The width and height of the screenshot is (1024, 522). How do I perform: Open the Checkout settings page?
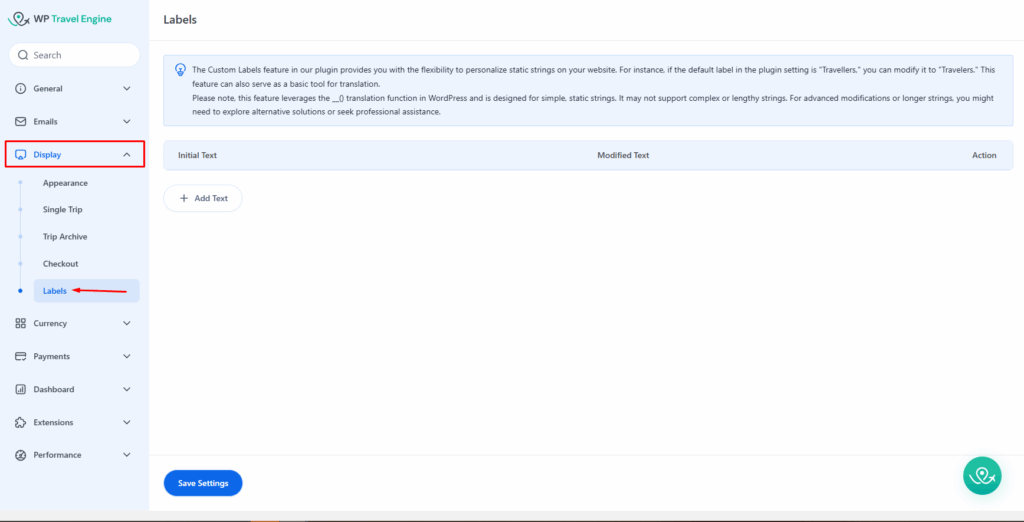60,264
